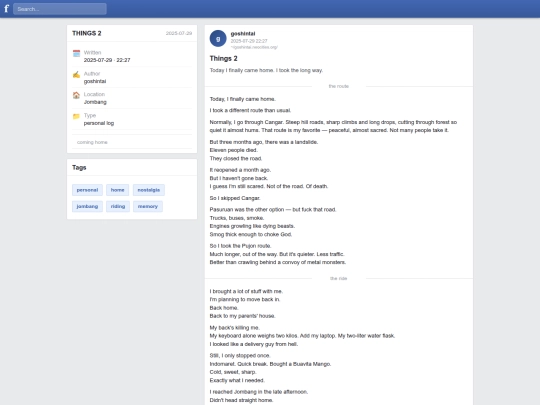Click 'the route' section label
Screen dimensions: 540x405
(x=339, y=86)
